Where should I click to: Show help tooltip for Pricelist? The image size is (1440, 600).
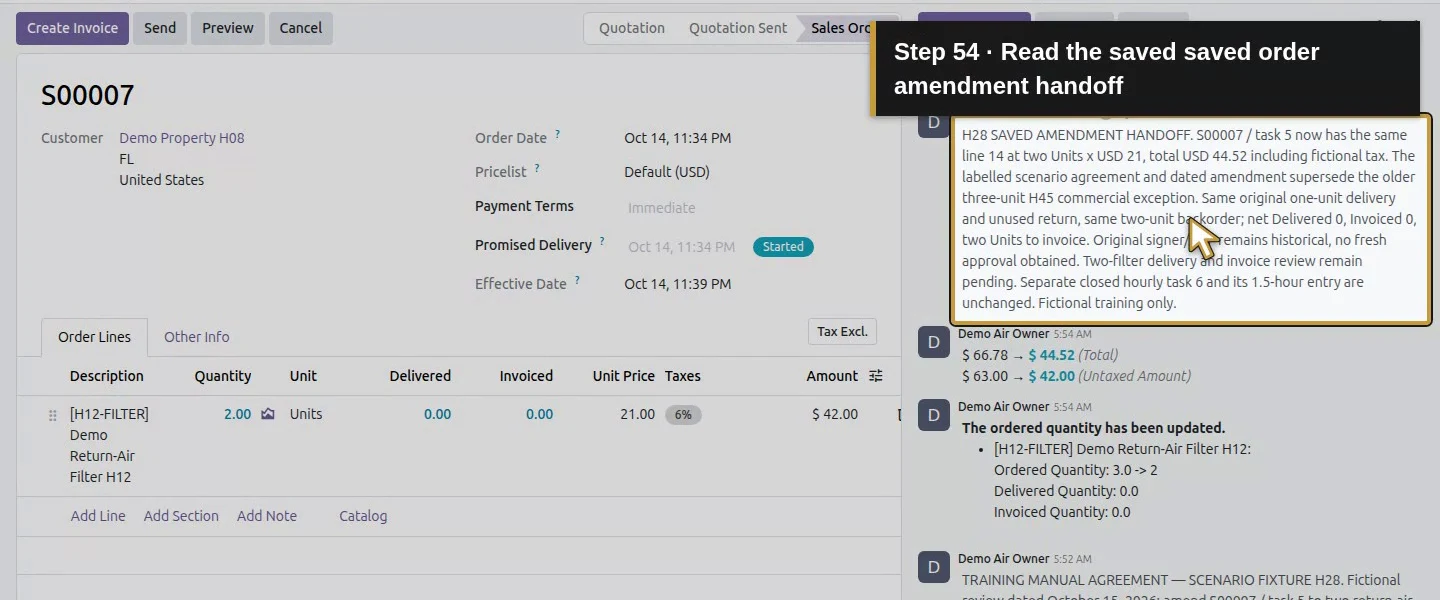point(537,168)
